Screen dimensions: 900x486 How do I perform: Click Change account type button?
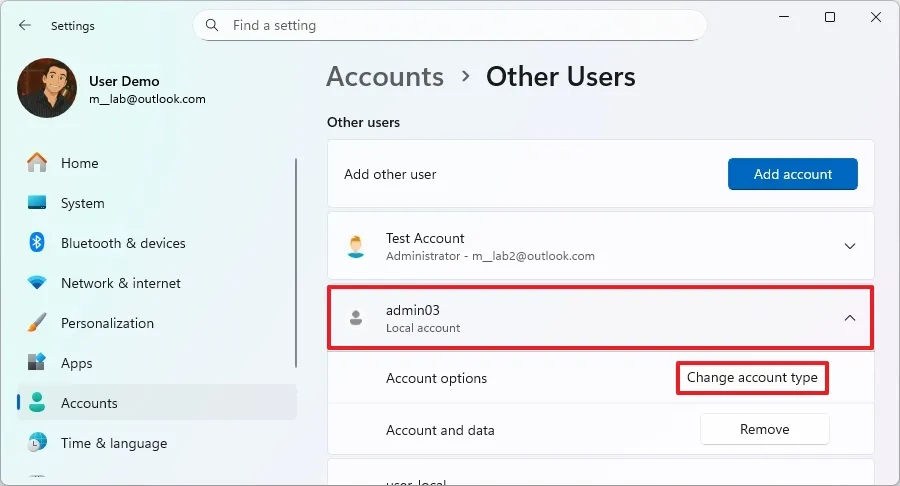pyautogui.click(x=752, y=378)
